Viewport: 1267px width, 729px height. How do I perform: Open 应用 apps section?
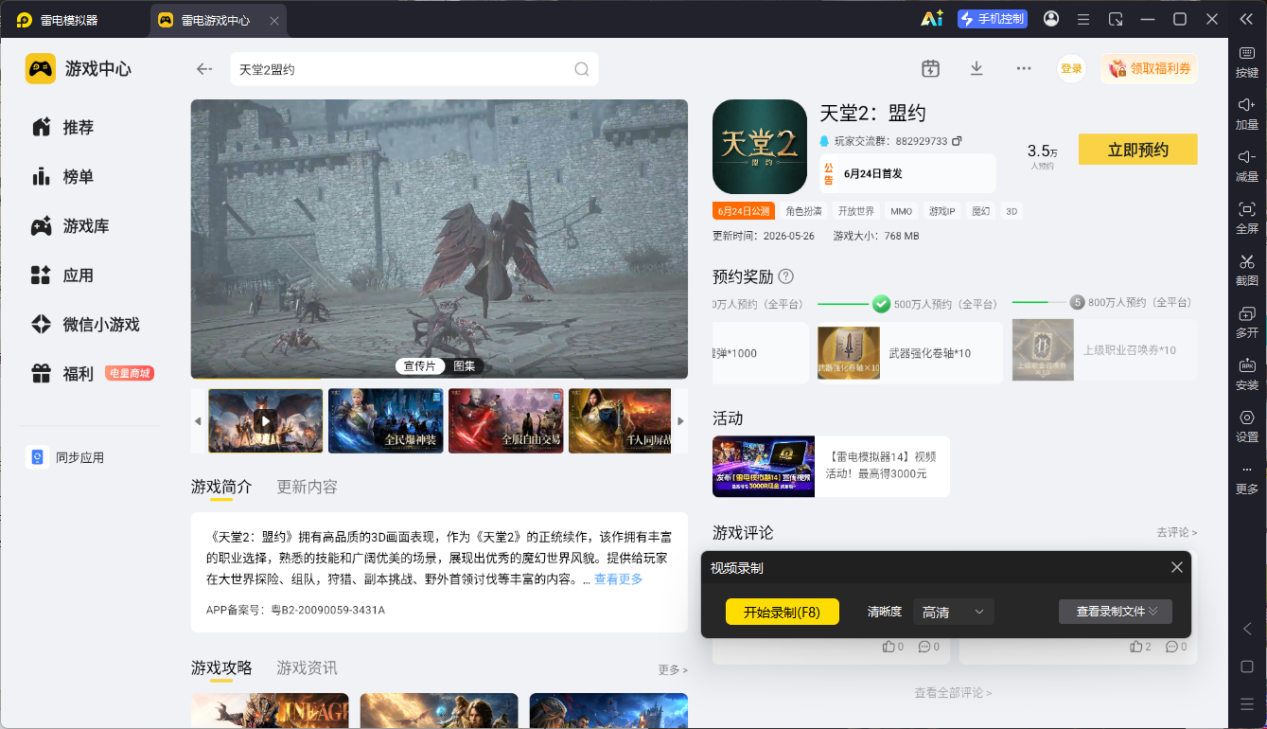63,275
